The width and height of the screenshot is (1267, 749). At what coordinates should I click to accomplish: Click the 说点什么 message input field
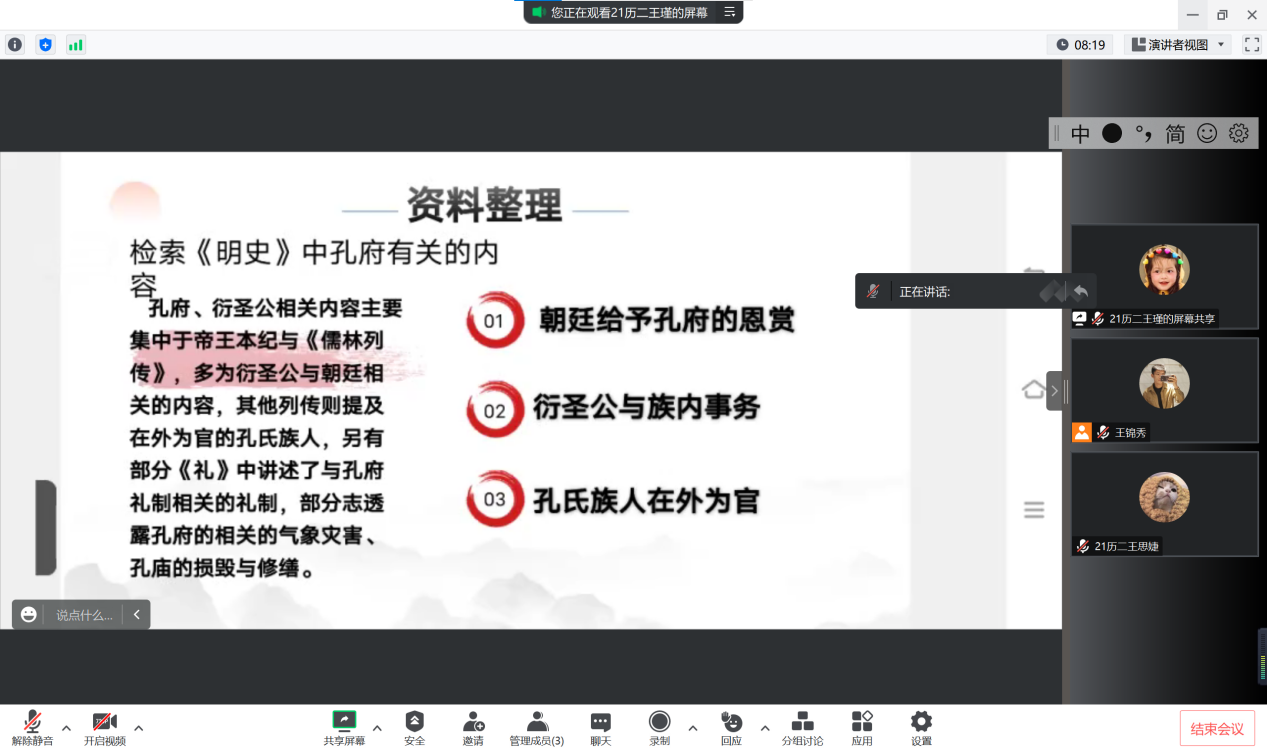click(x=85, y=614)
